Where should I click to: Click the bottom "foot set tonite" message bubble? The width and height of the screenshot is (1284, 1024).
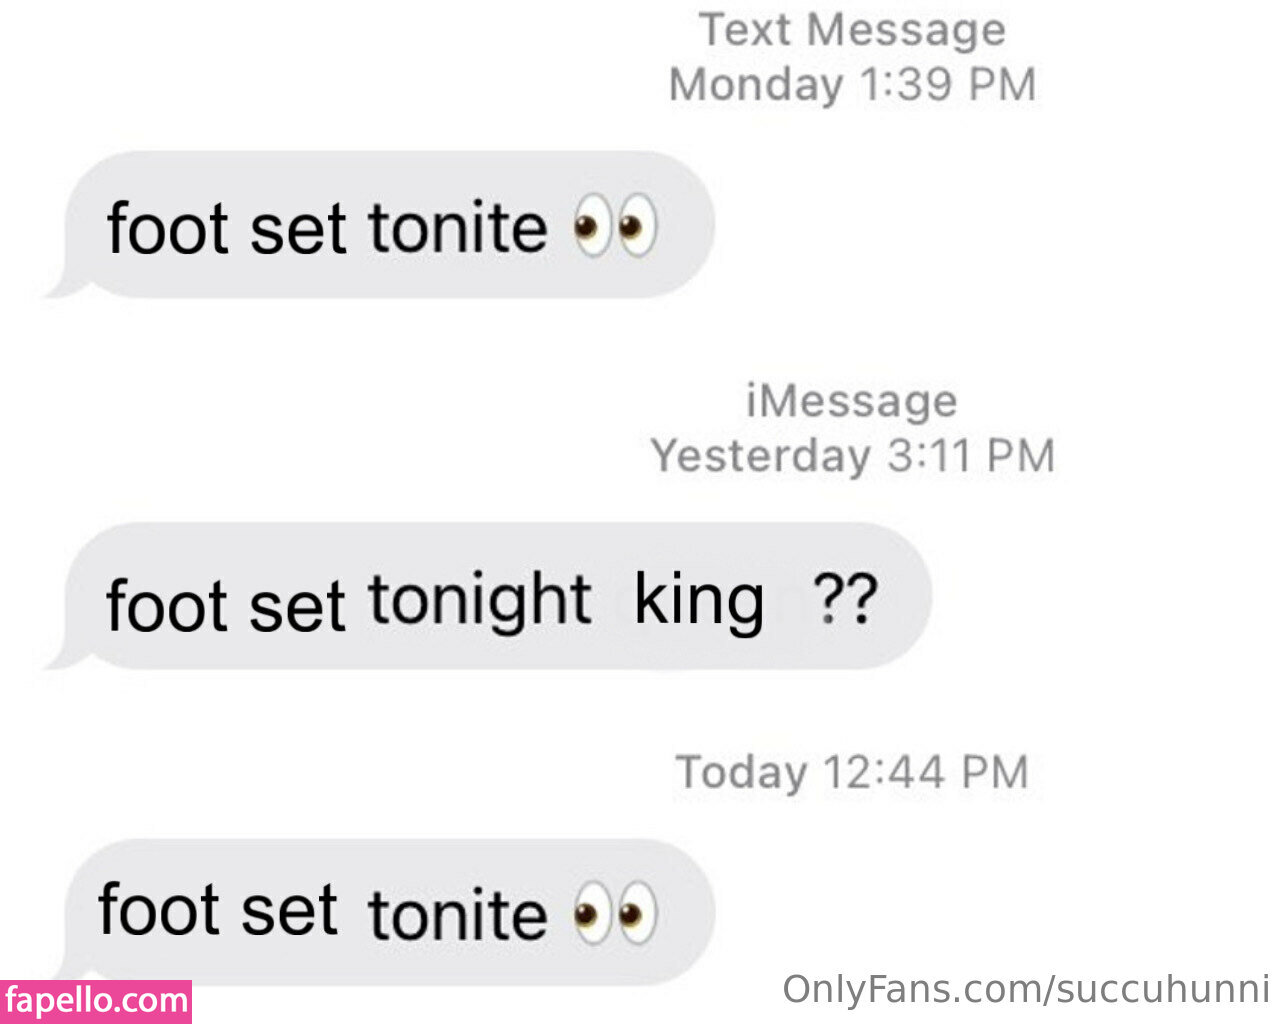tap(385, 912)
